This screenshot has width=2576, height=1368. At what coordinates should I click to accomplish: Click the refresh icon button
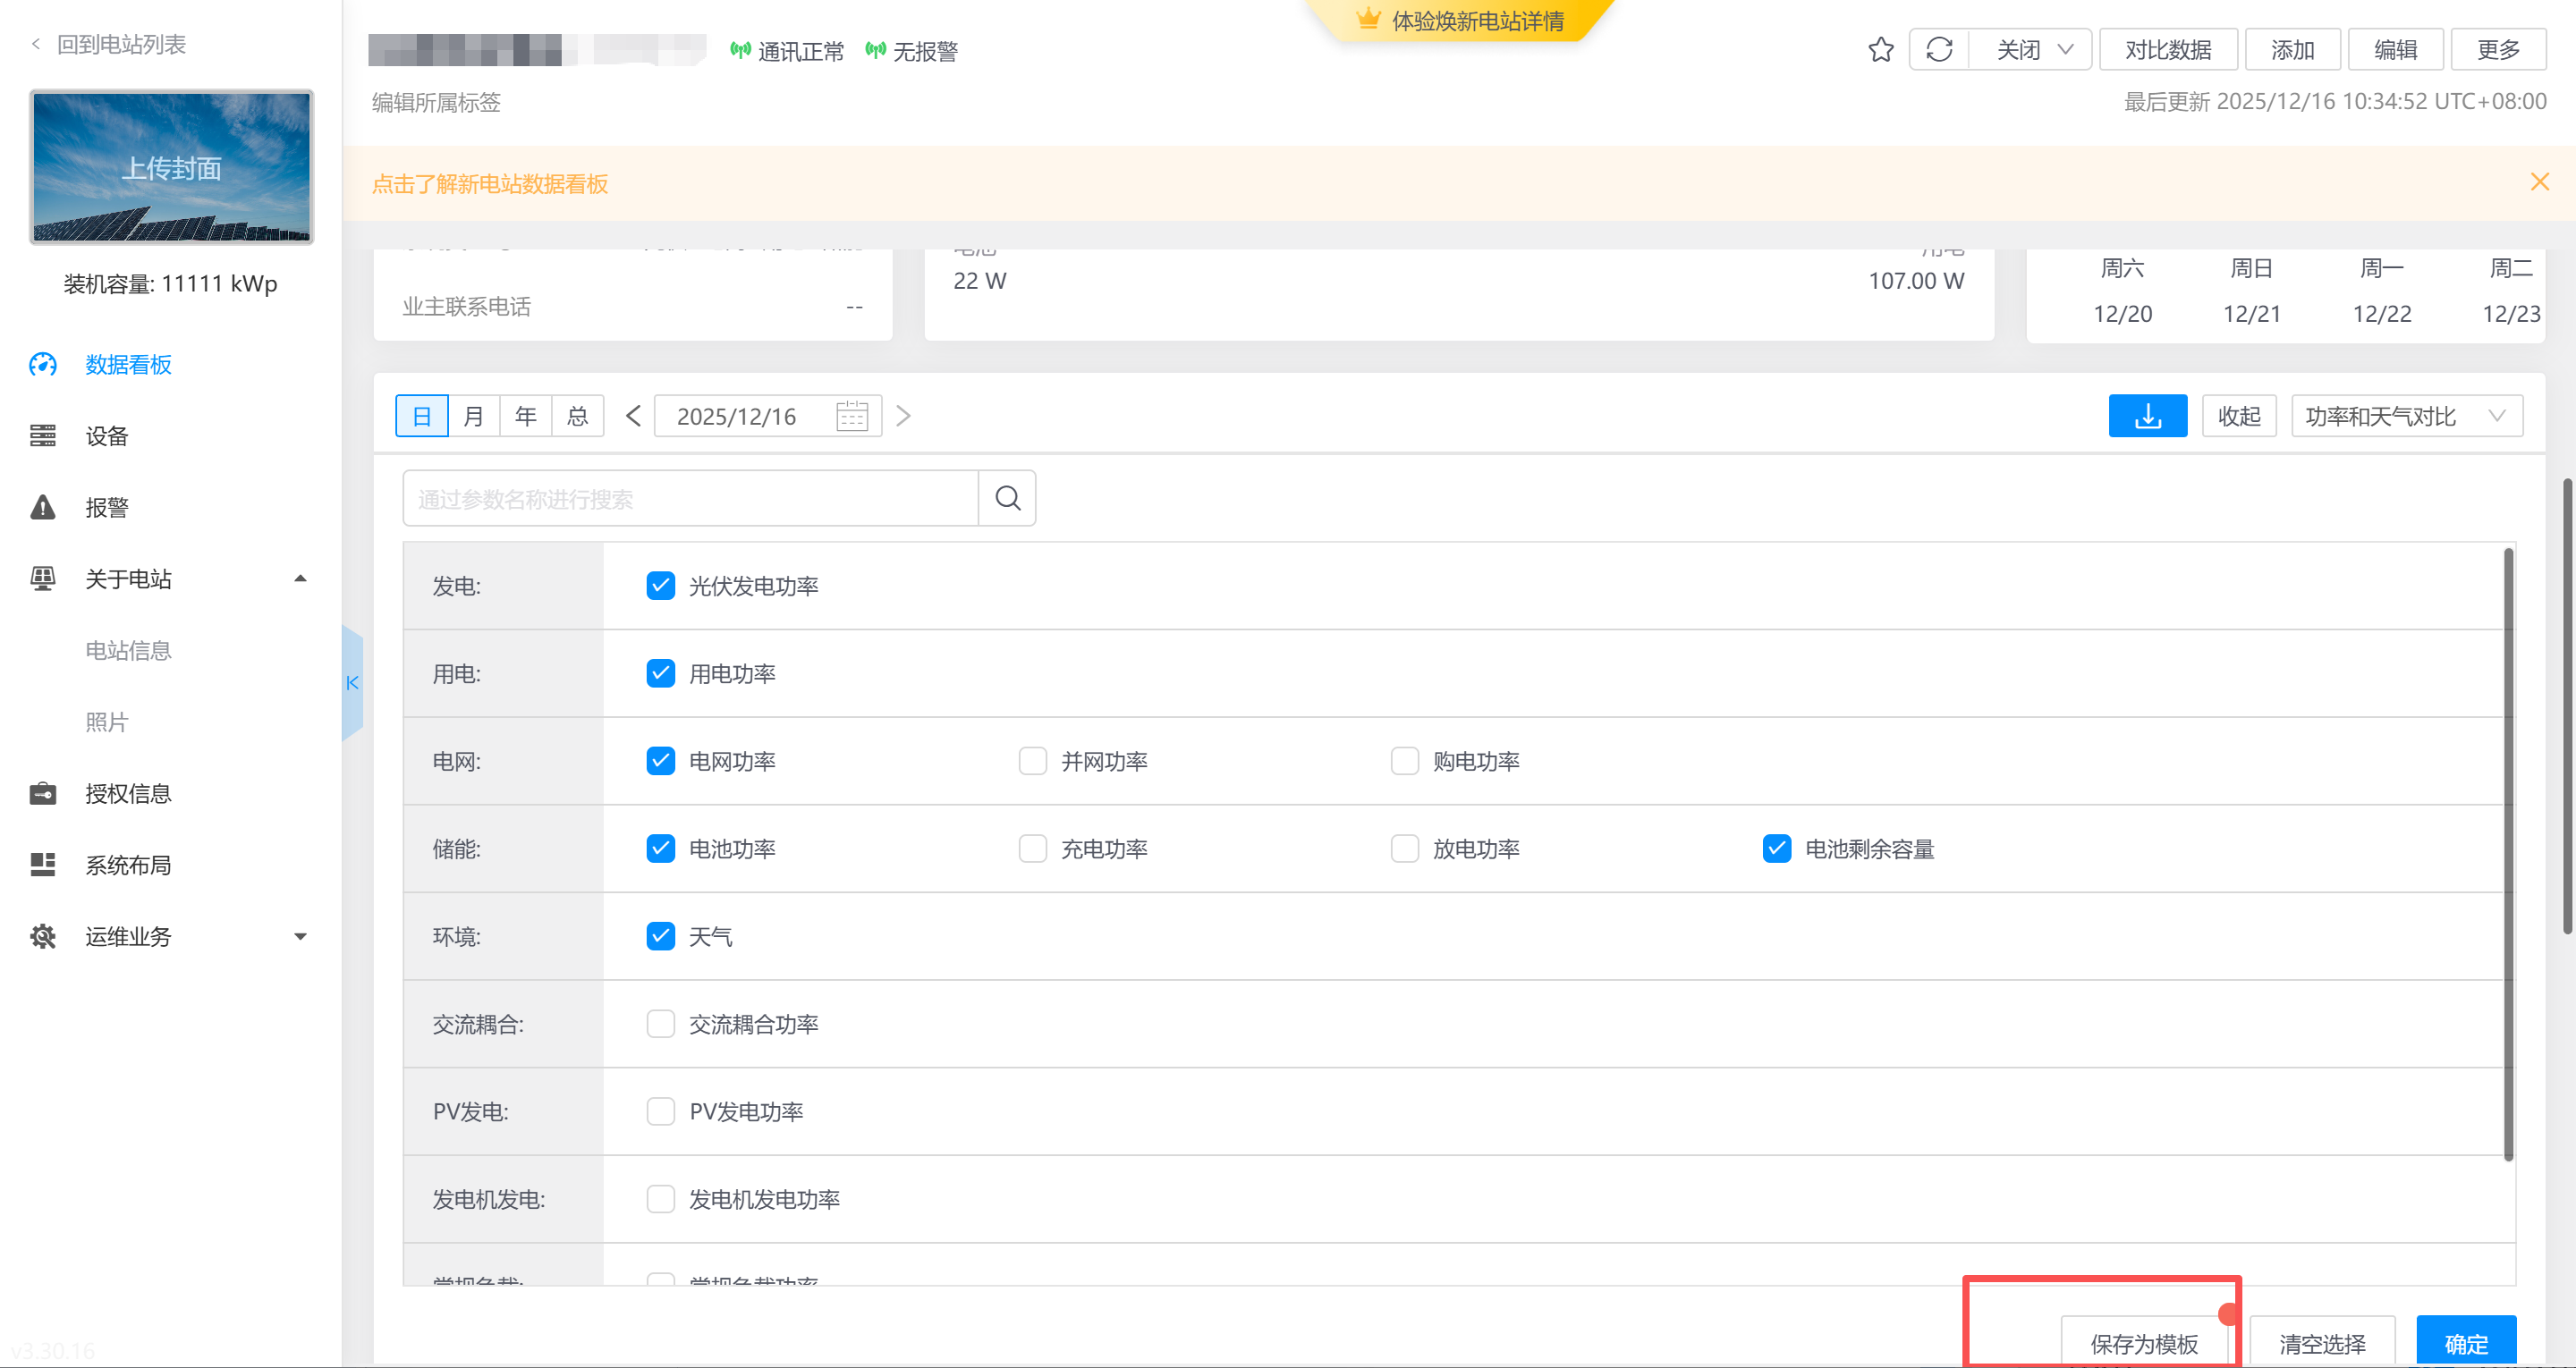(1939, 50)
